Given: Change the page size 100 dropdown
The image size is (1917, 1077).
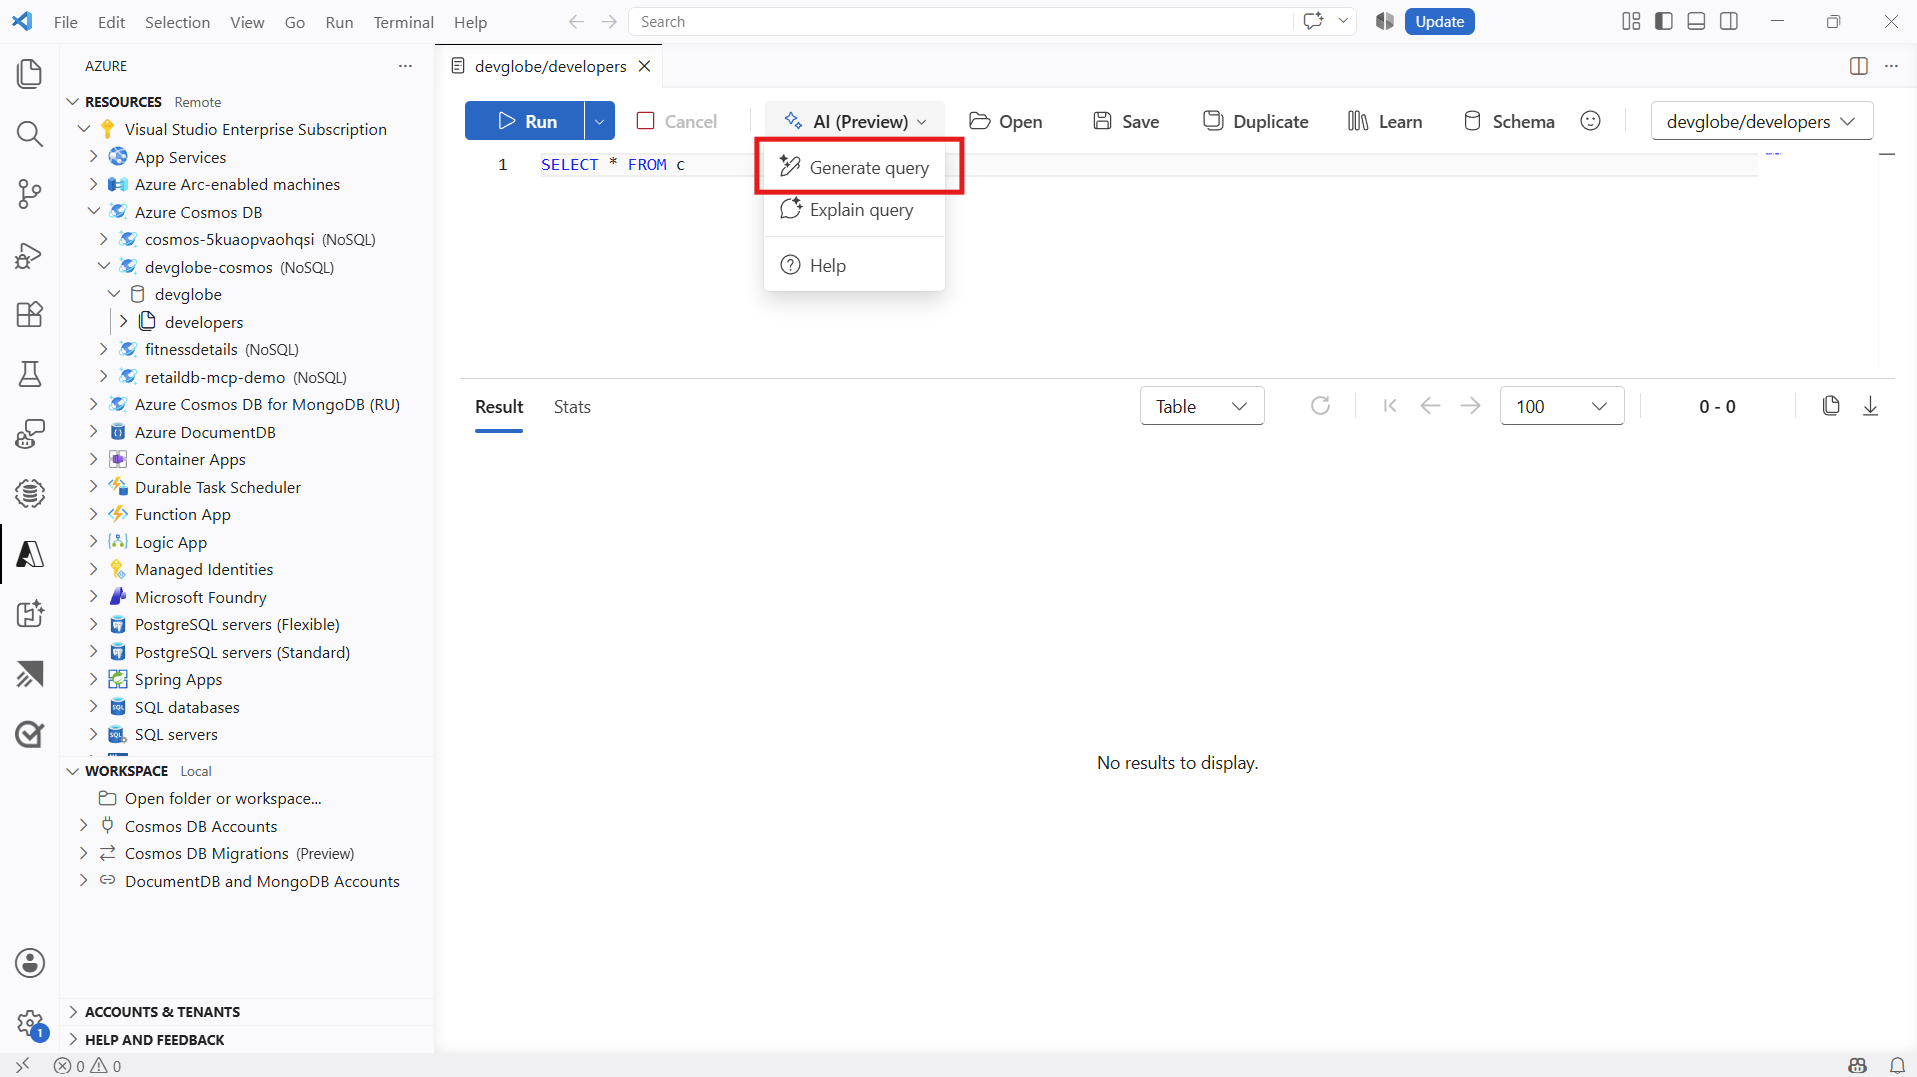Looking at the screenshot, I should tap(1562, 406).
